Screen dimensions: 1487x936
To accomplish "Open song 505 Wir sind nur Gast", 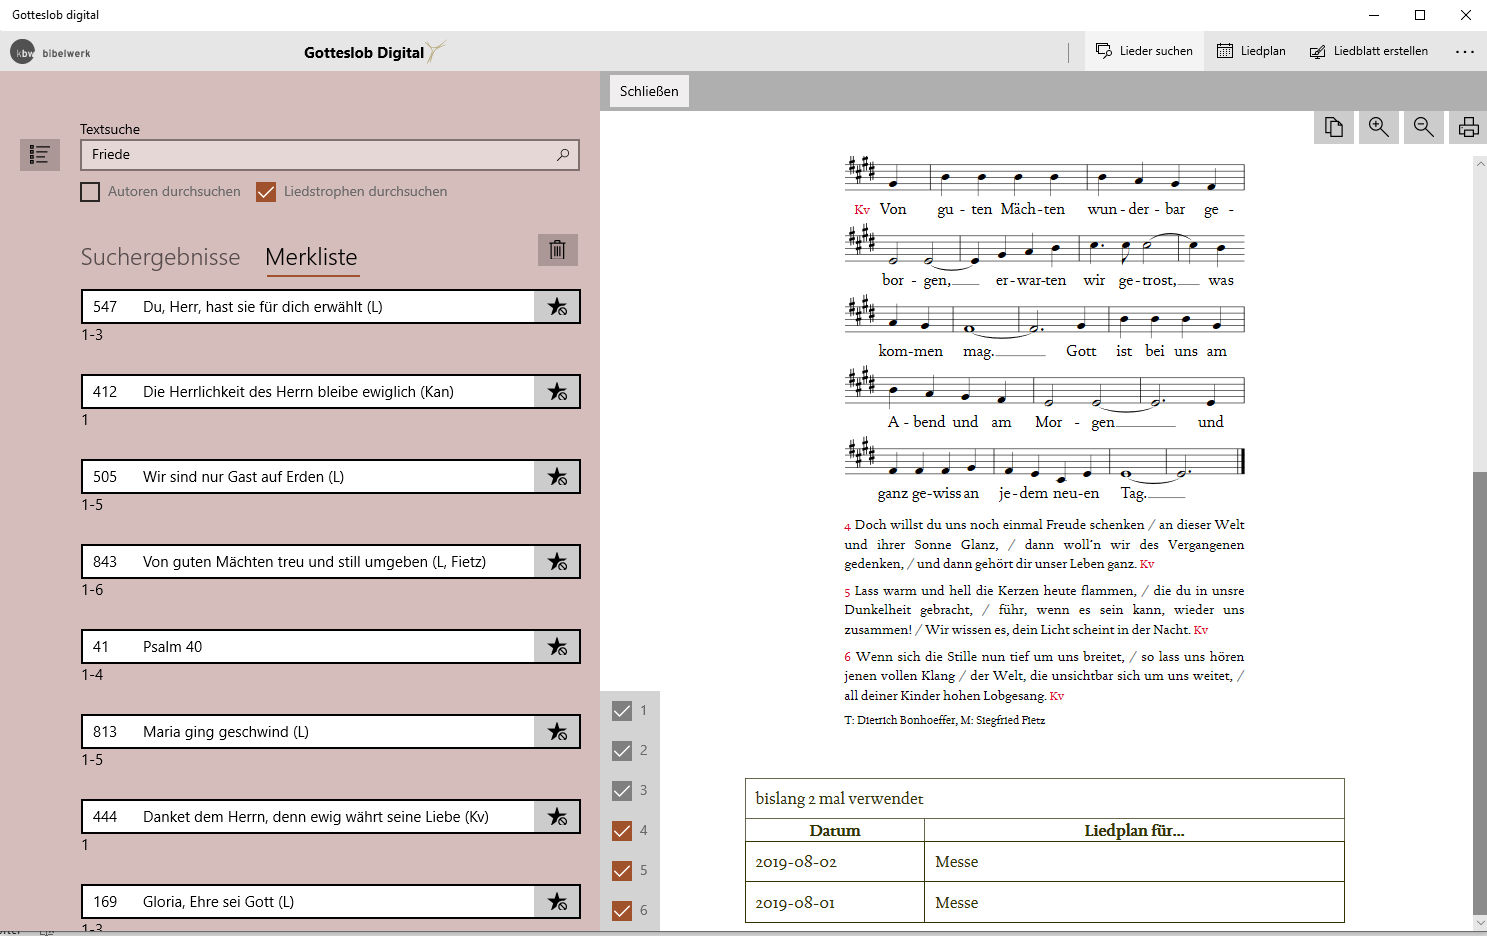I will pyautogui.click(x=308, y=477).
